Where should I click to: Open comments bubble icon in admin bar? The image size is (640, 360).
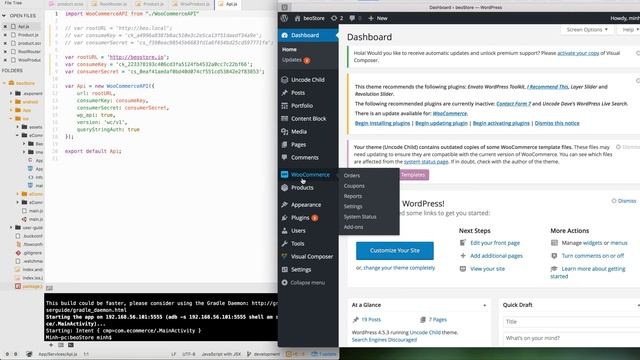pos(352,18)
